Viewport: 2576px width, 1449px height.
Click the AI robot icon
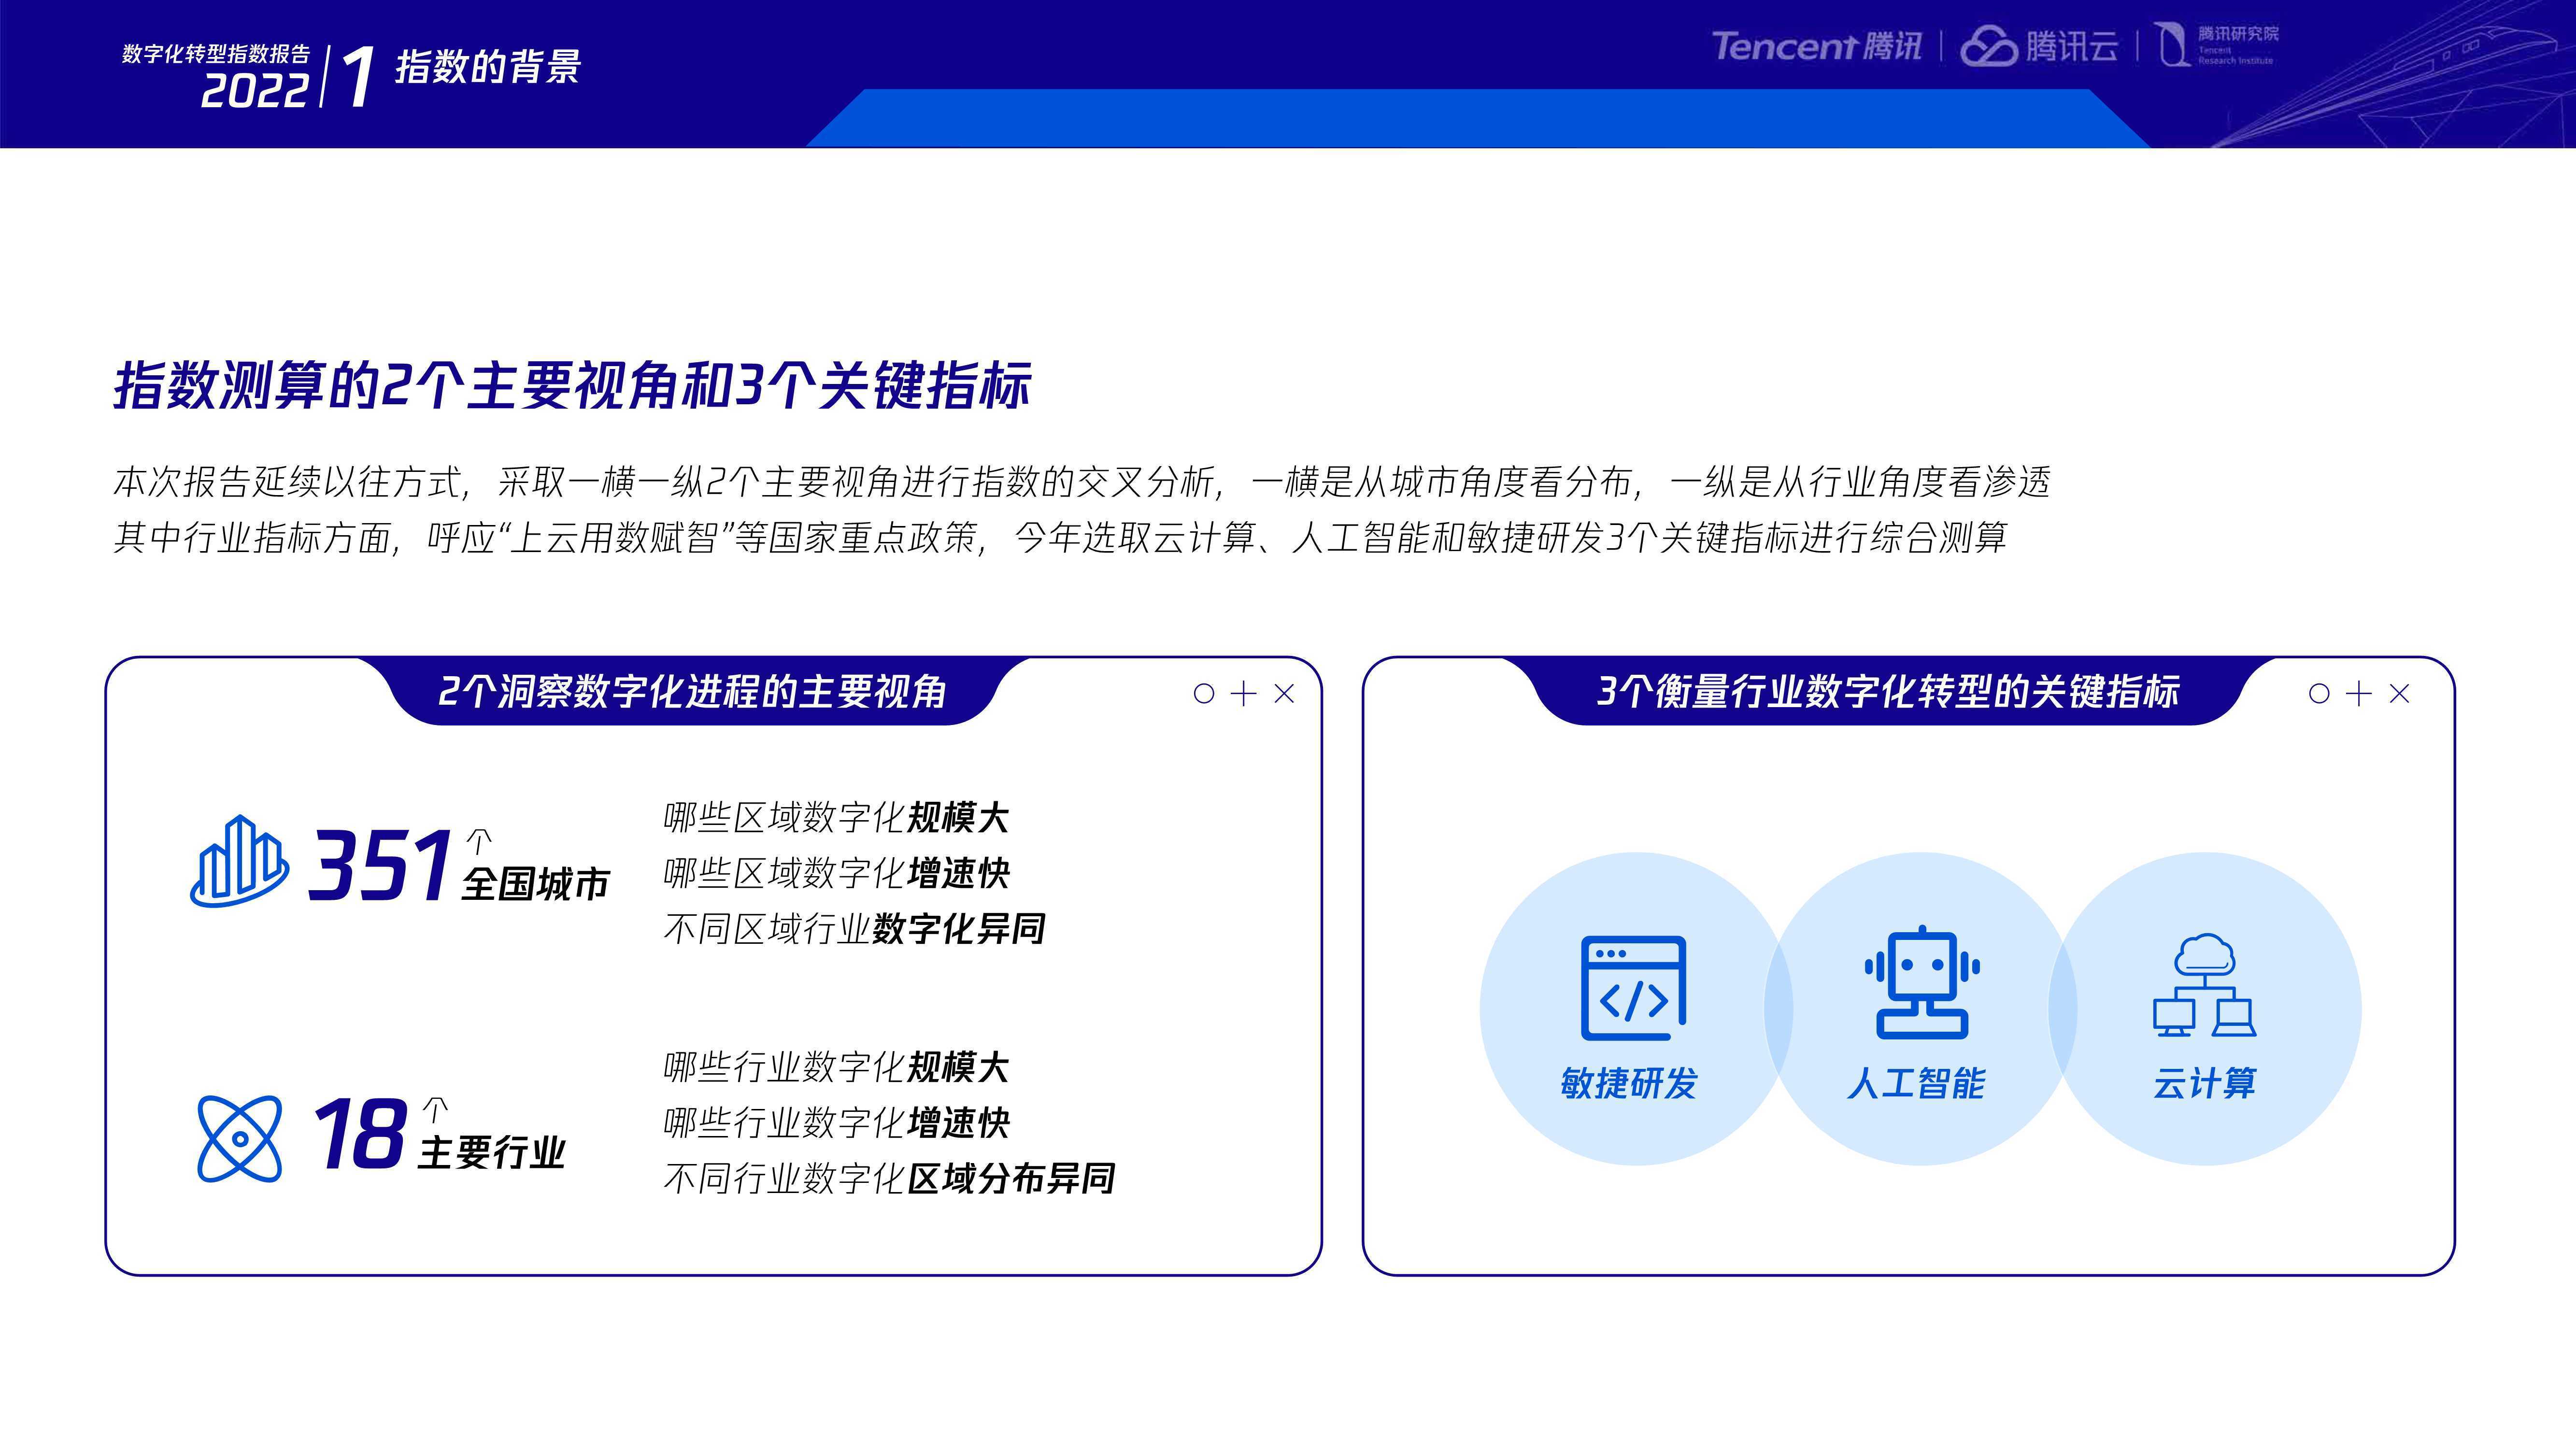tap(1921, 983)
